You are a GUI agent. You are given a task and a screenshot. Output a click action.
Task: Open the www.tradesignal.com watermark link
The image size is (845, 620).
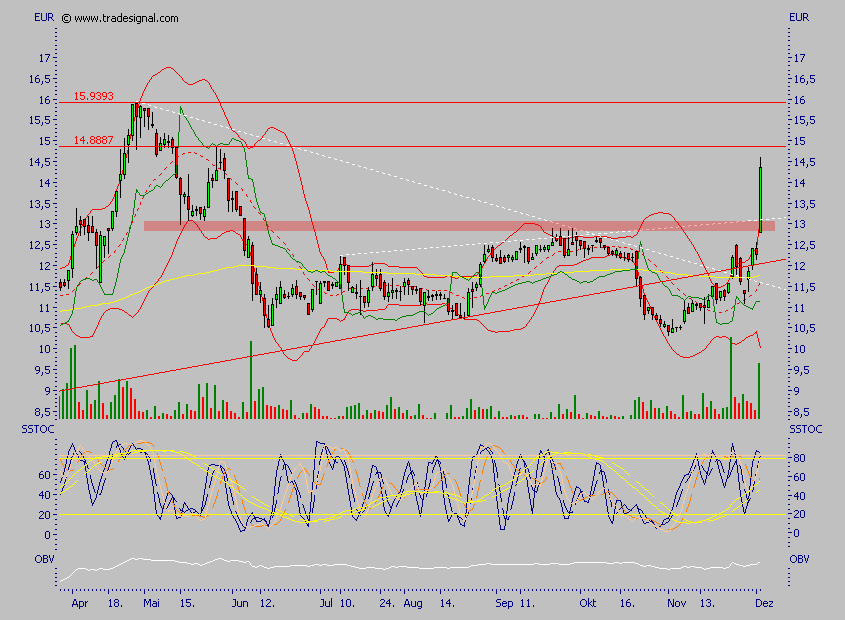(127, 18)
